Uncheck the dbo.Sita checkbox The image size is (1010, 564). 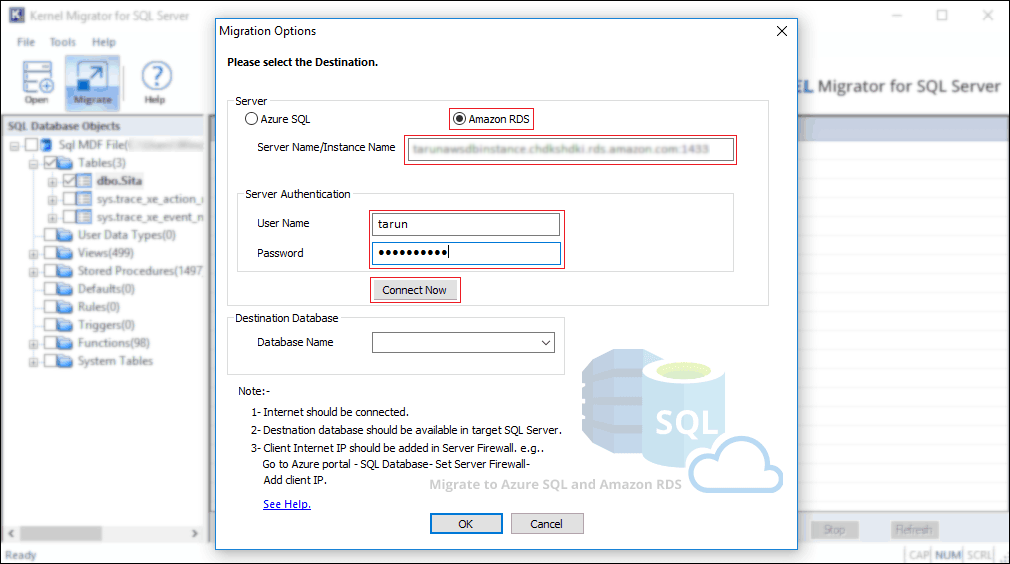[x=70, y=181]
